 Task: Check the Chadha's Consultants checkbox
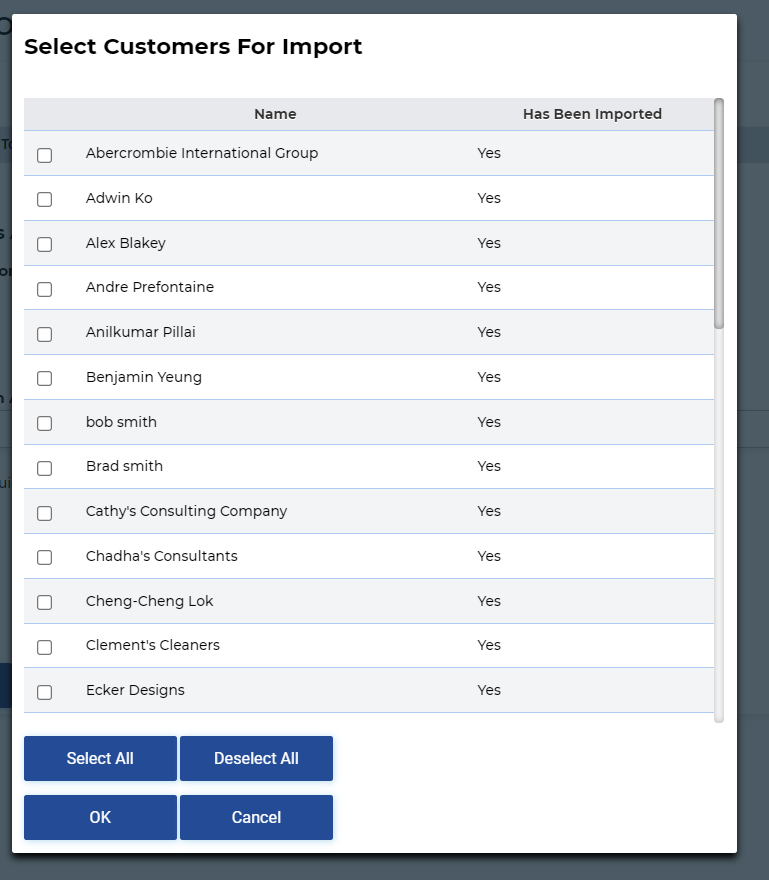44,558
